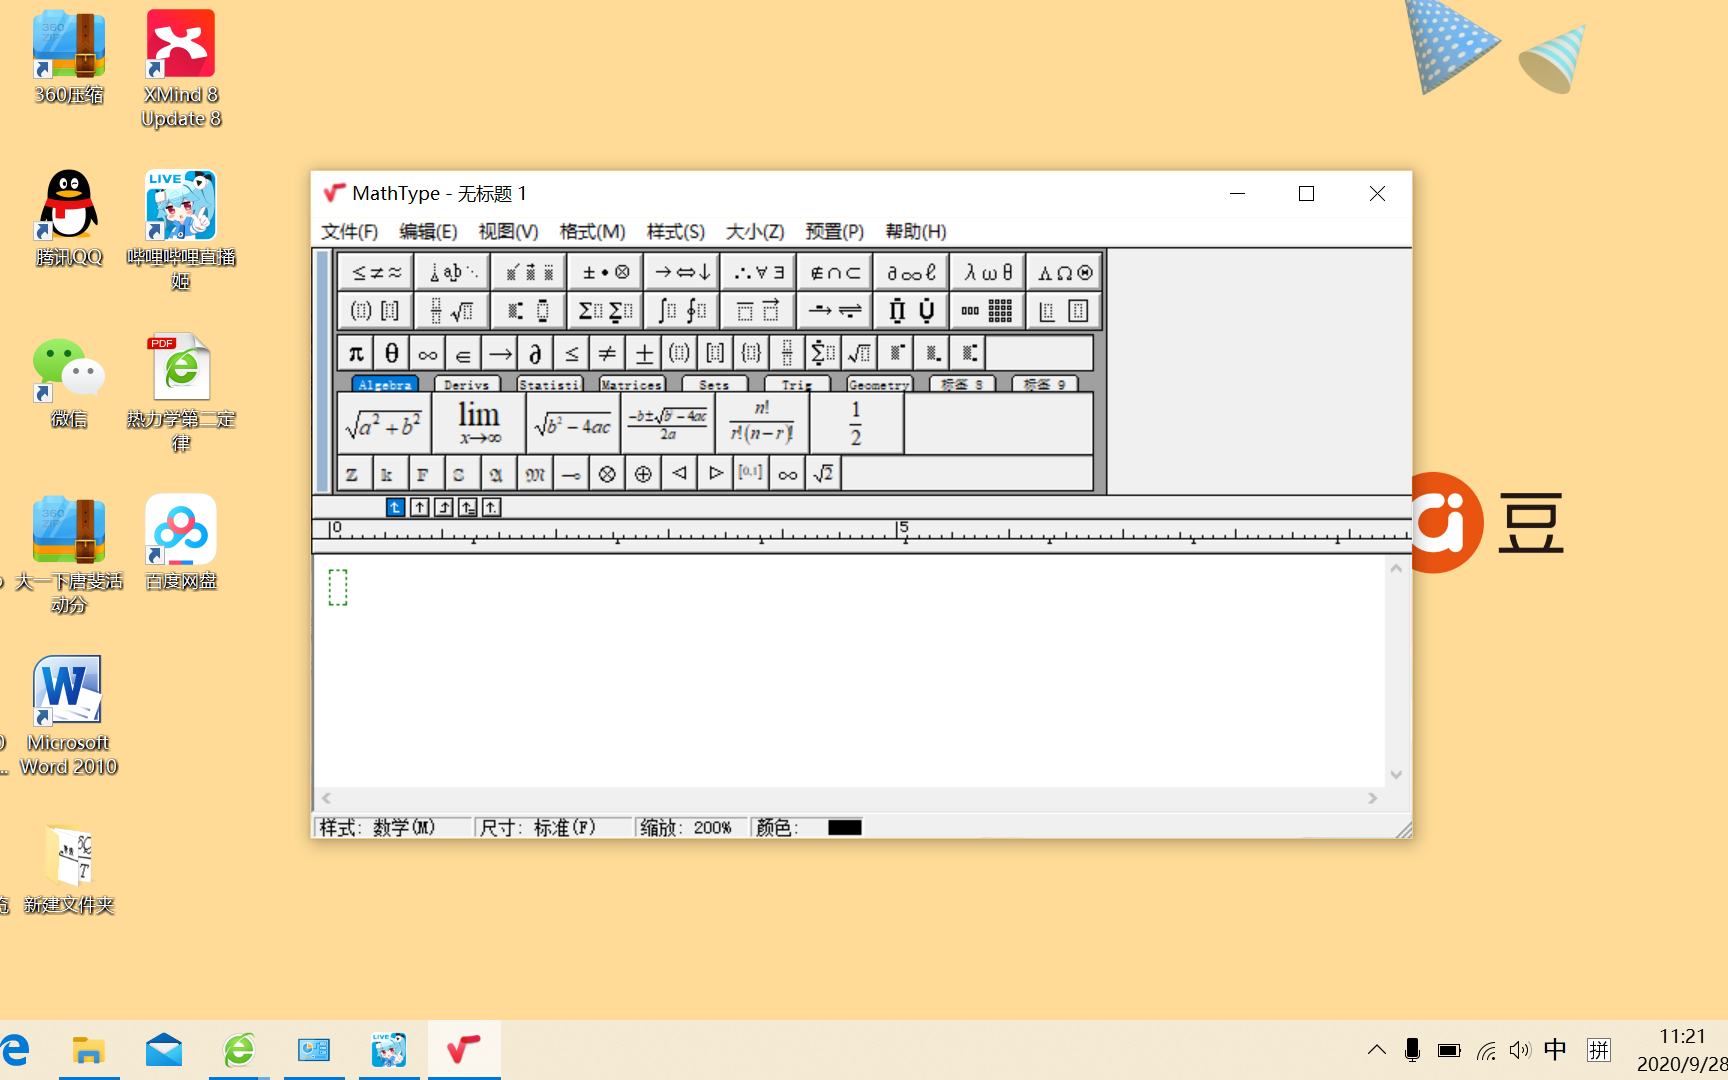Switch to the Matrices tab
Image resolution: width=1728 pixels, height=1080 pixels.
[631, 384]
